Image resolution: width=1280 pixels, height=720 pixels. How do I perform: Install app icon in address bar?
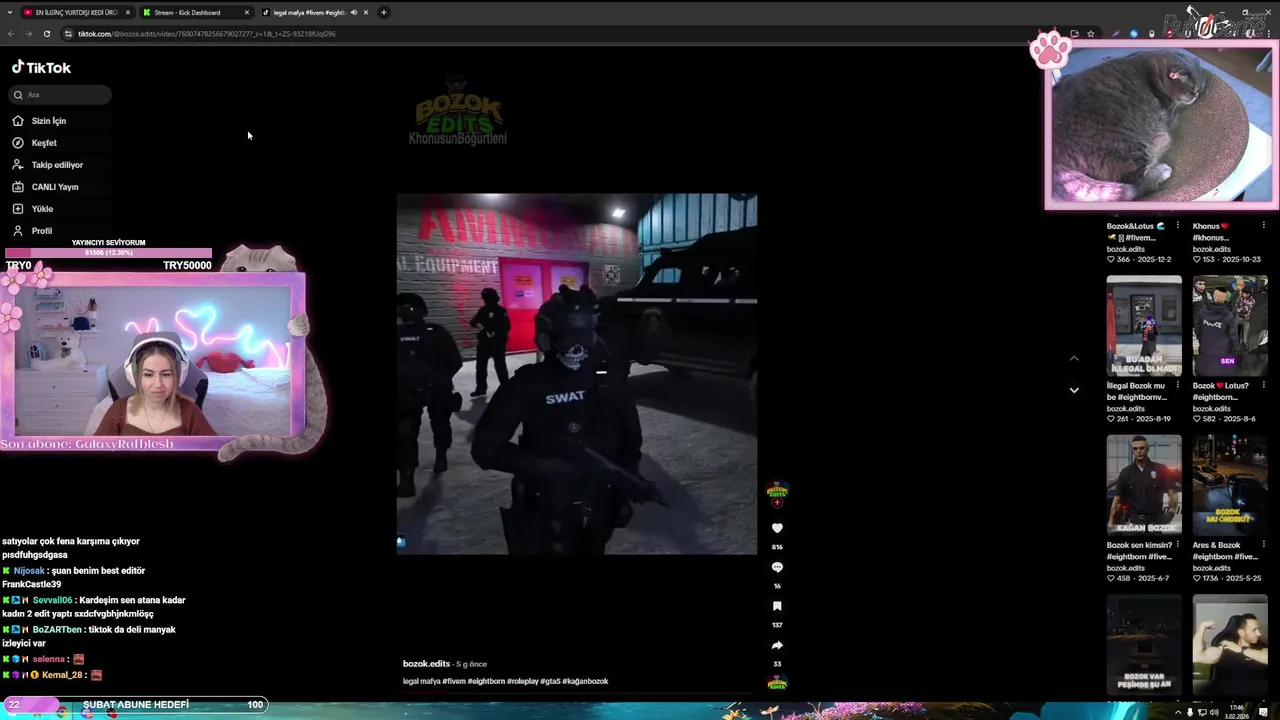tap(1074, 33)
